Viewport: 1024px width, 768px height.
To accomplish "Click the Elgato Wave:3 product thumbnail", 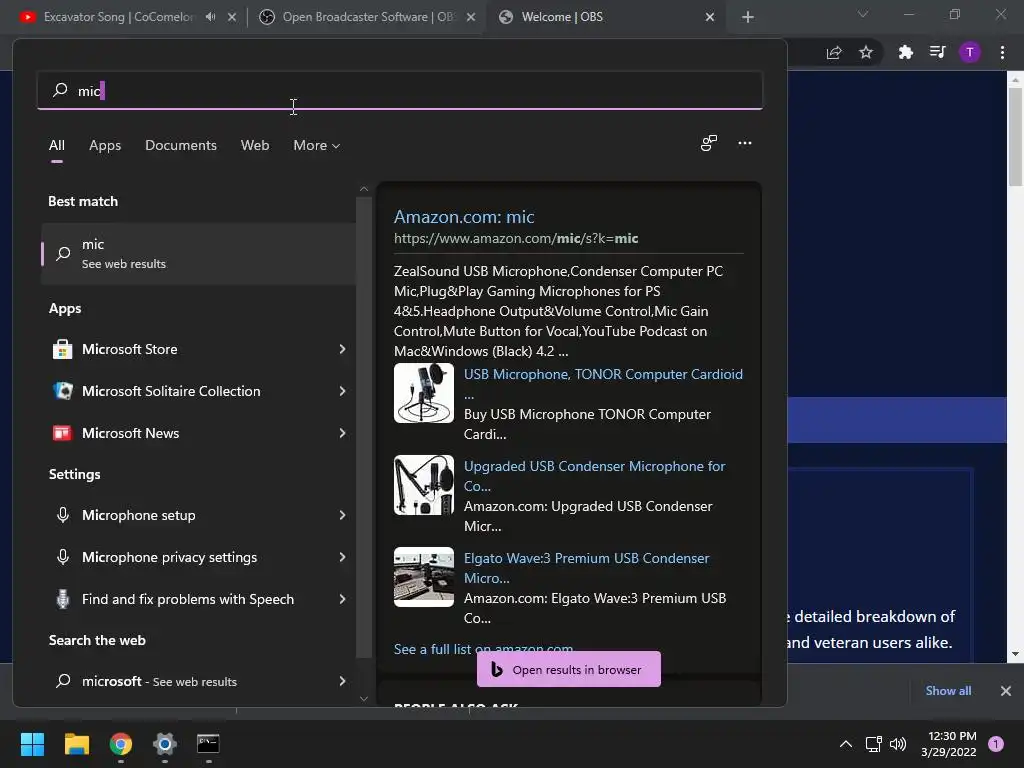I will coord(424,577).
